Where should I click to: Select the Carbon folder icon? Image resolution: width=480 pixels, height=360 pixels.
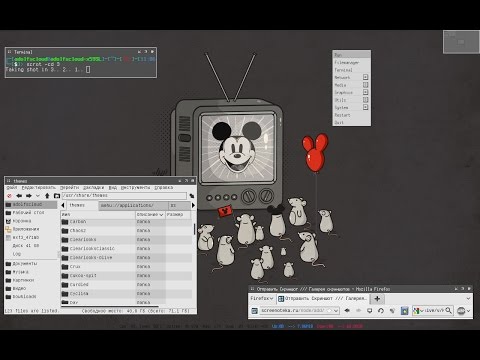coord(65,222)
